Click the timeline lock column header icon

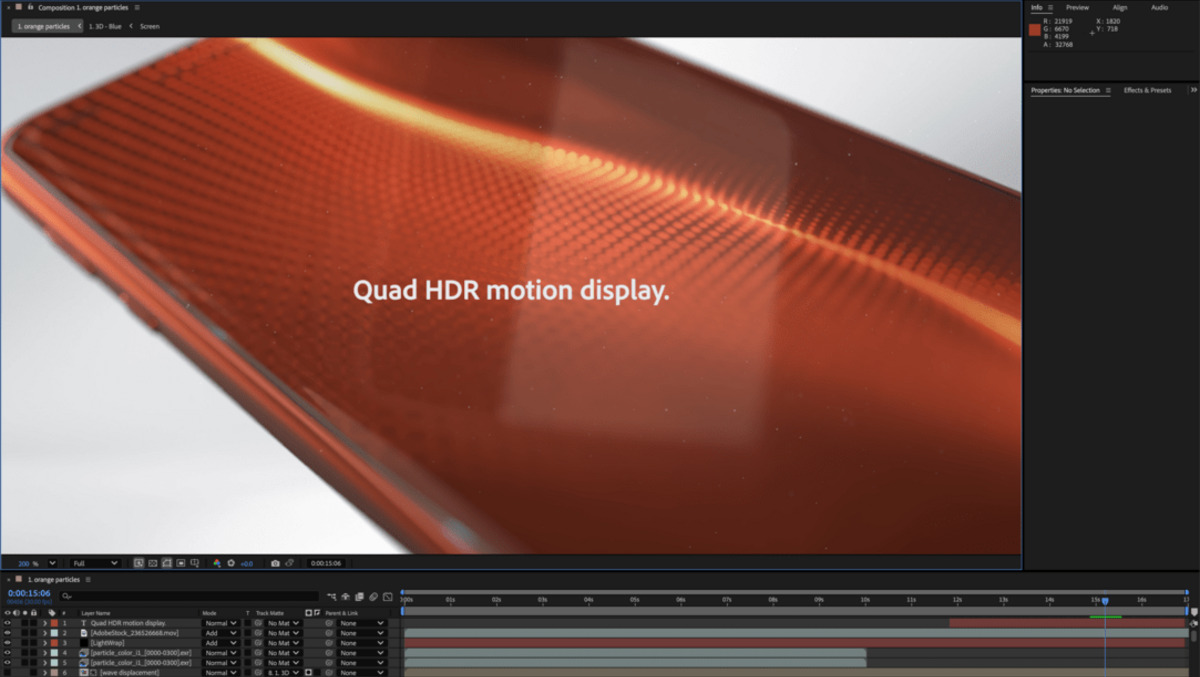(33, 613)
